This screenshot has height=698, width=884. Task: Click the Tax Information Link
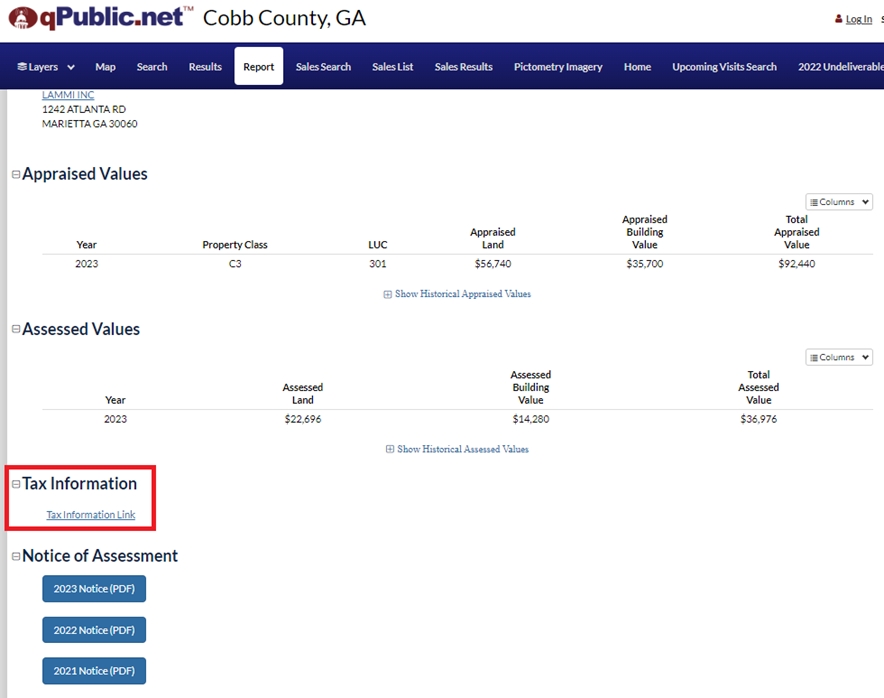[x=91, y=515]
